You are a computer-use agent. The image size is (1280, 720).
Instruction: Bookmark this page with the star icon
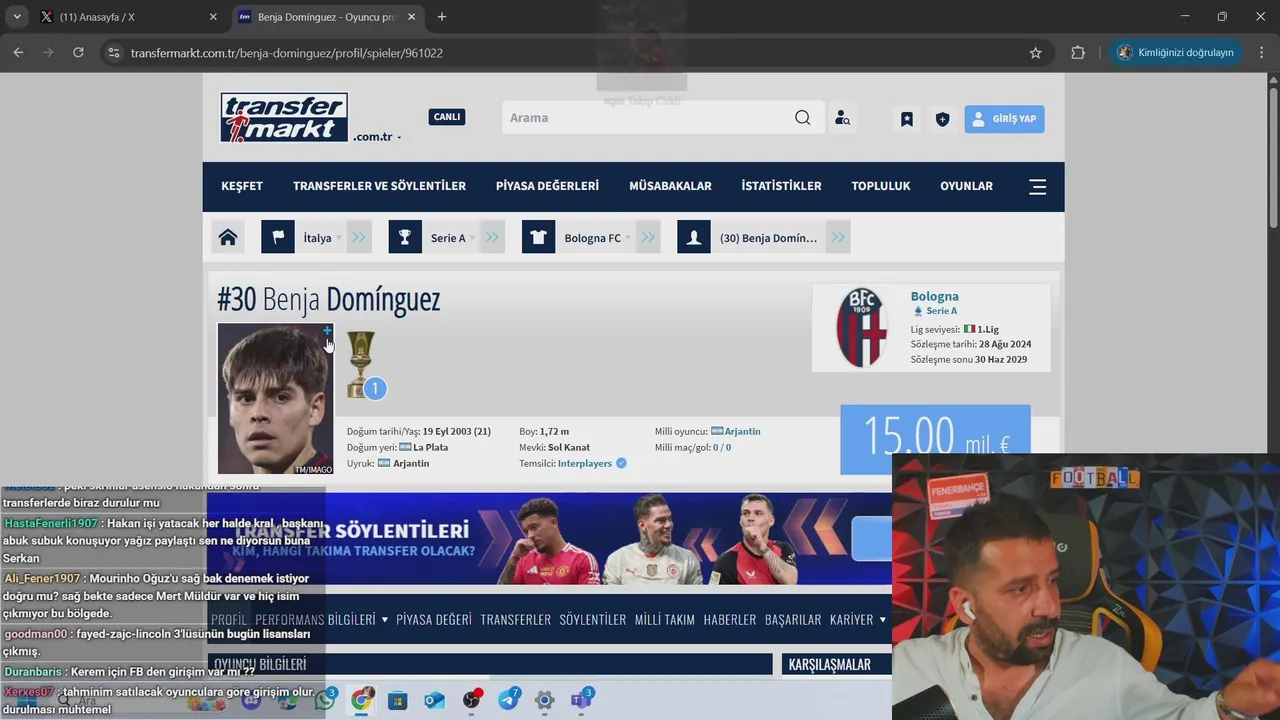(x=1036, y=53)
